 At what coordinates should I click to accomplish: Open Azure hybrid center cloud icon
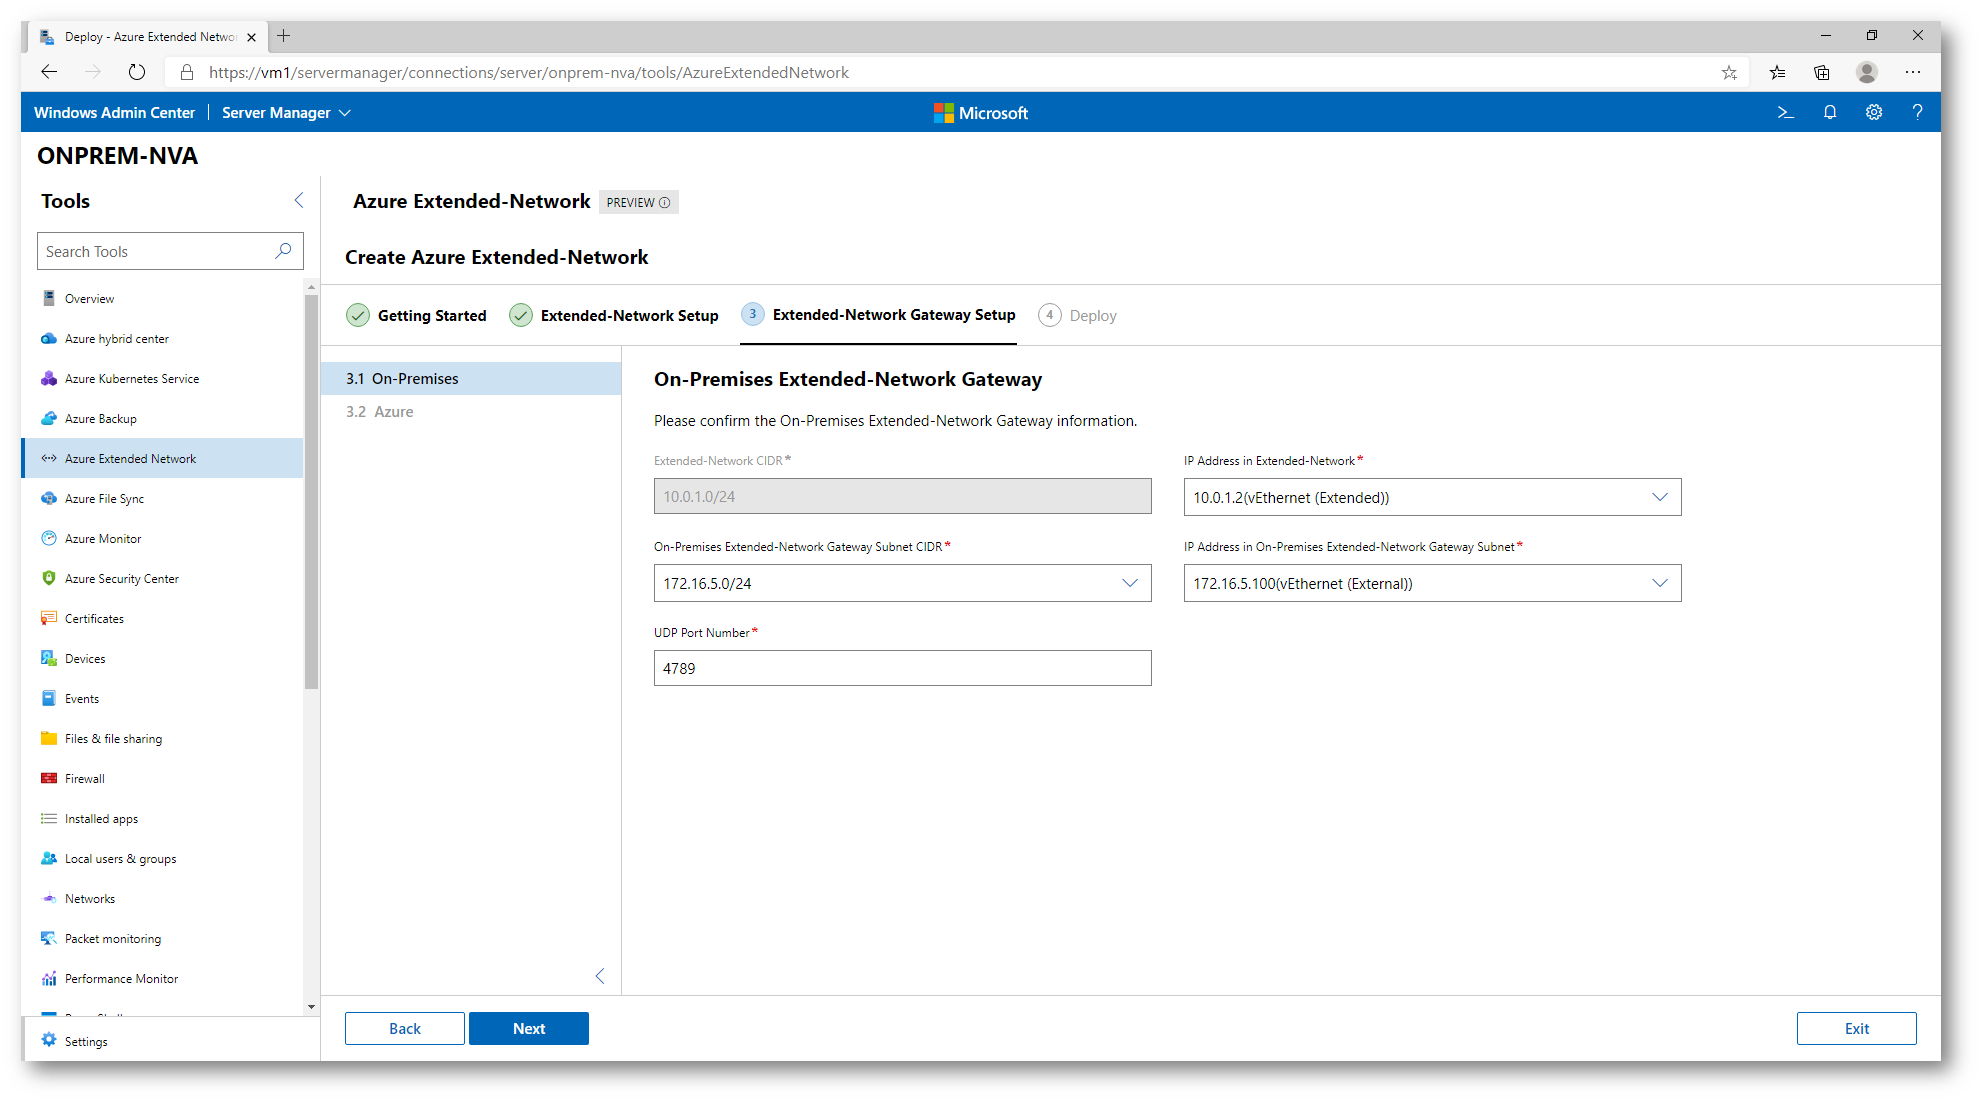(48, 338)
